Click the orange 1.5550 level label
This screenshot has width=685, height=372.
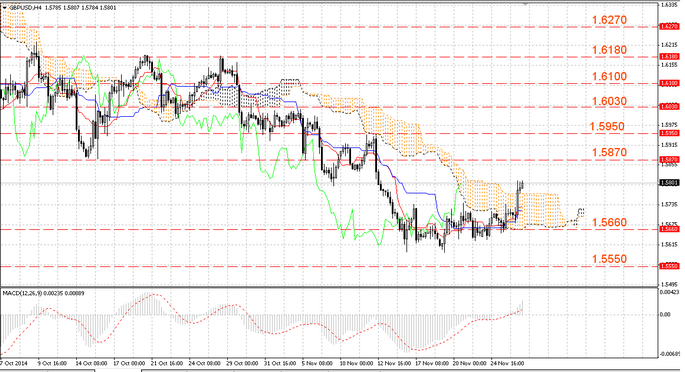pos(609,259)
